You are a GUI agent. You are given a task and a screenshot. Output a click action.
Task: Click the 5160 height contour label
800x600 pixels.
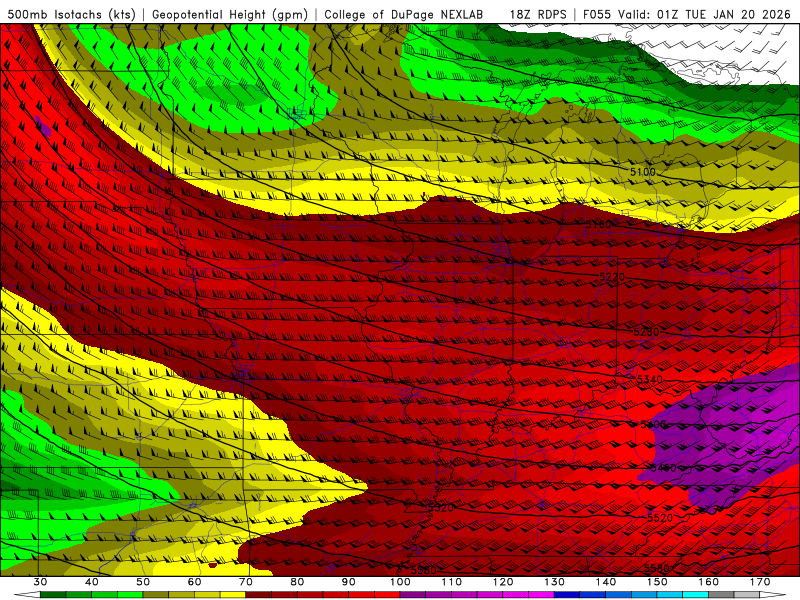(598, 224)
